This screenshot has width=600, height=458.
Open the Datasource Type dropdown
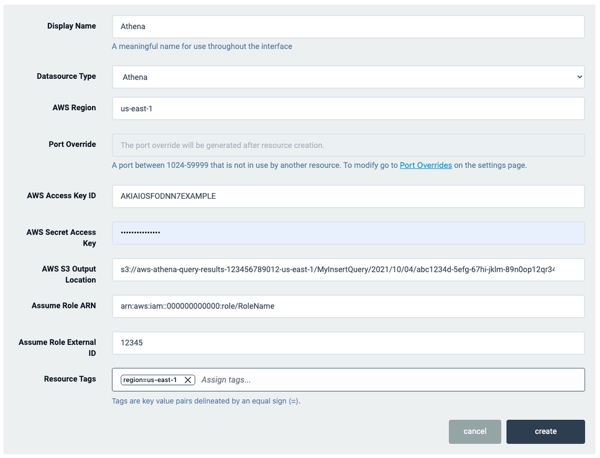click(x=348, y=77)
